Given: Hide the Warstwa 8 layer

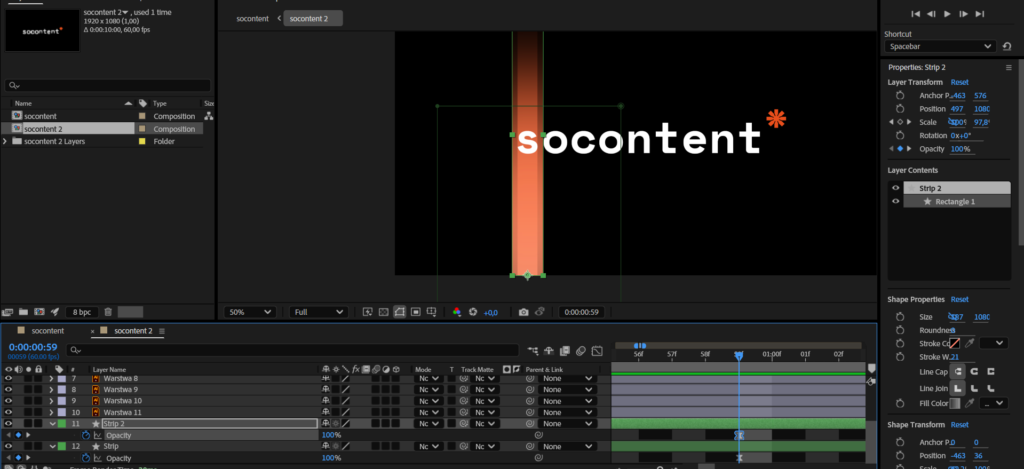Looking at the screenshot, I should click(8, 378).
